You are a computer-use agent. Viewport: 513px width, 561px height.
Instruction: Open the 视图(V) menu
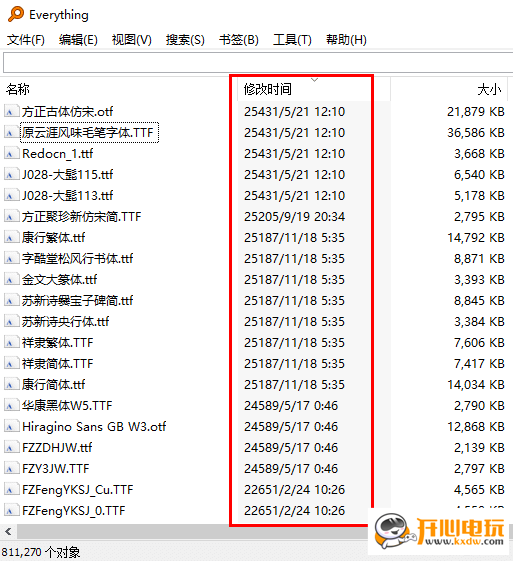(x=132, y=39)
